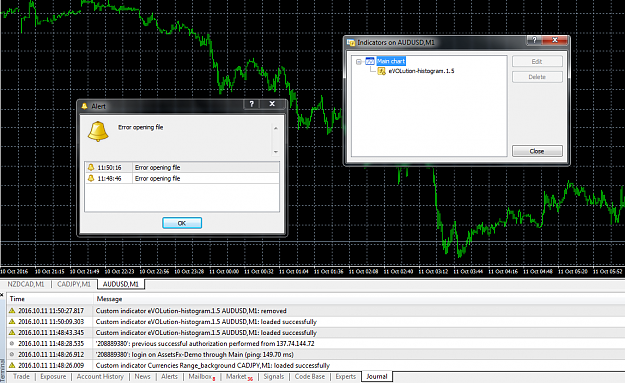Screen dimensions: 625x383
Task: Open the Alerts tab in the Terminal
Action: click(x=169, y=377)
